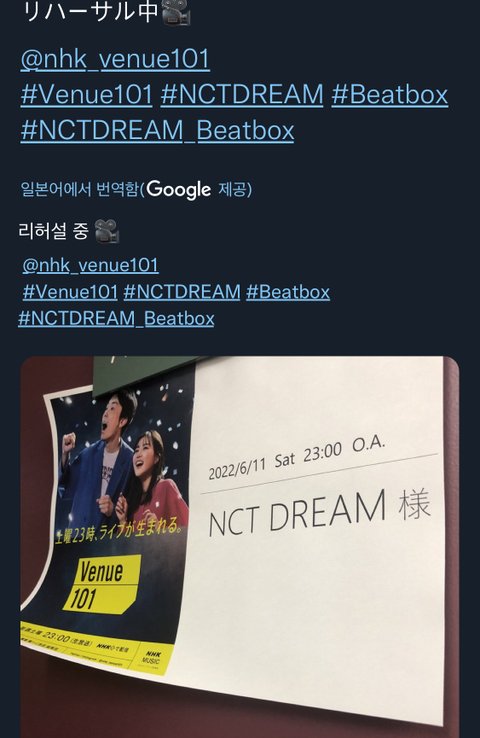This screenshot has width=480, height=738.
Task: Tap #NCTDREAM hashtag in original Japanese tweet
Action: pos(242,94)
